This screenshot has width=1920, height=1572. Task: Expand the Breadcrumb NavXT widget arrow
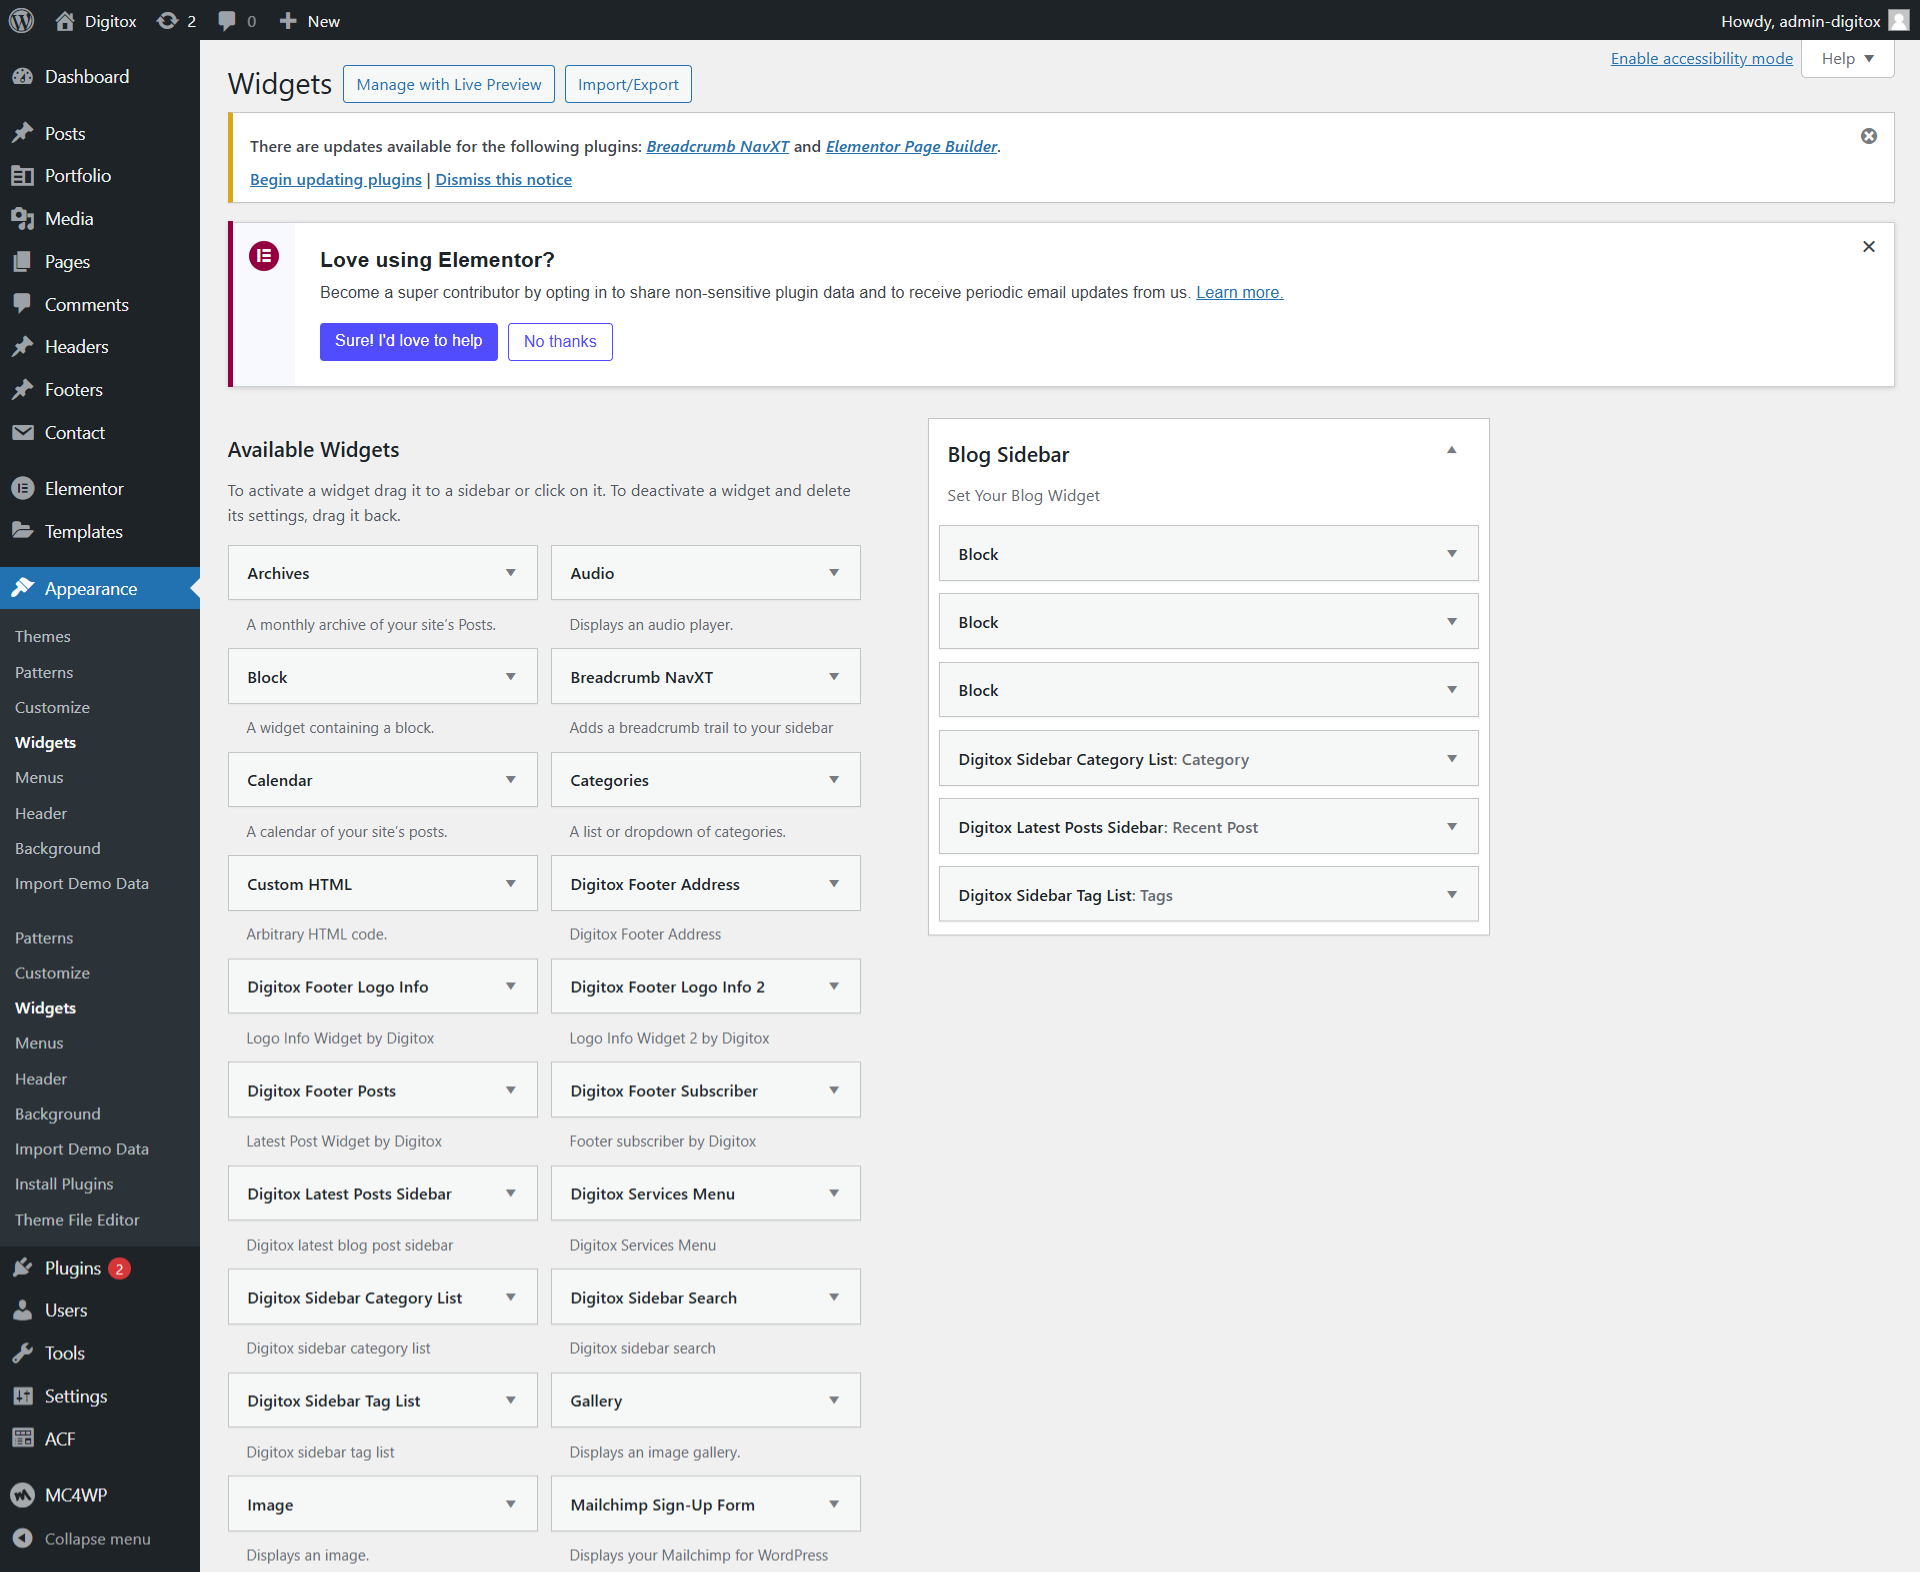point(834,677)
